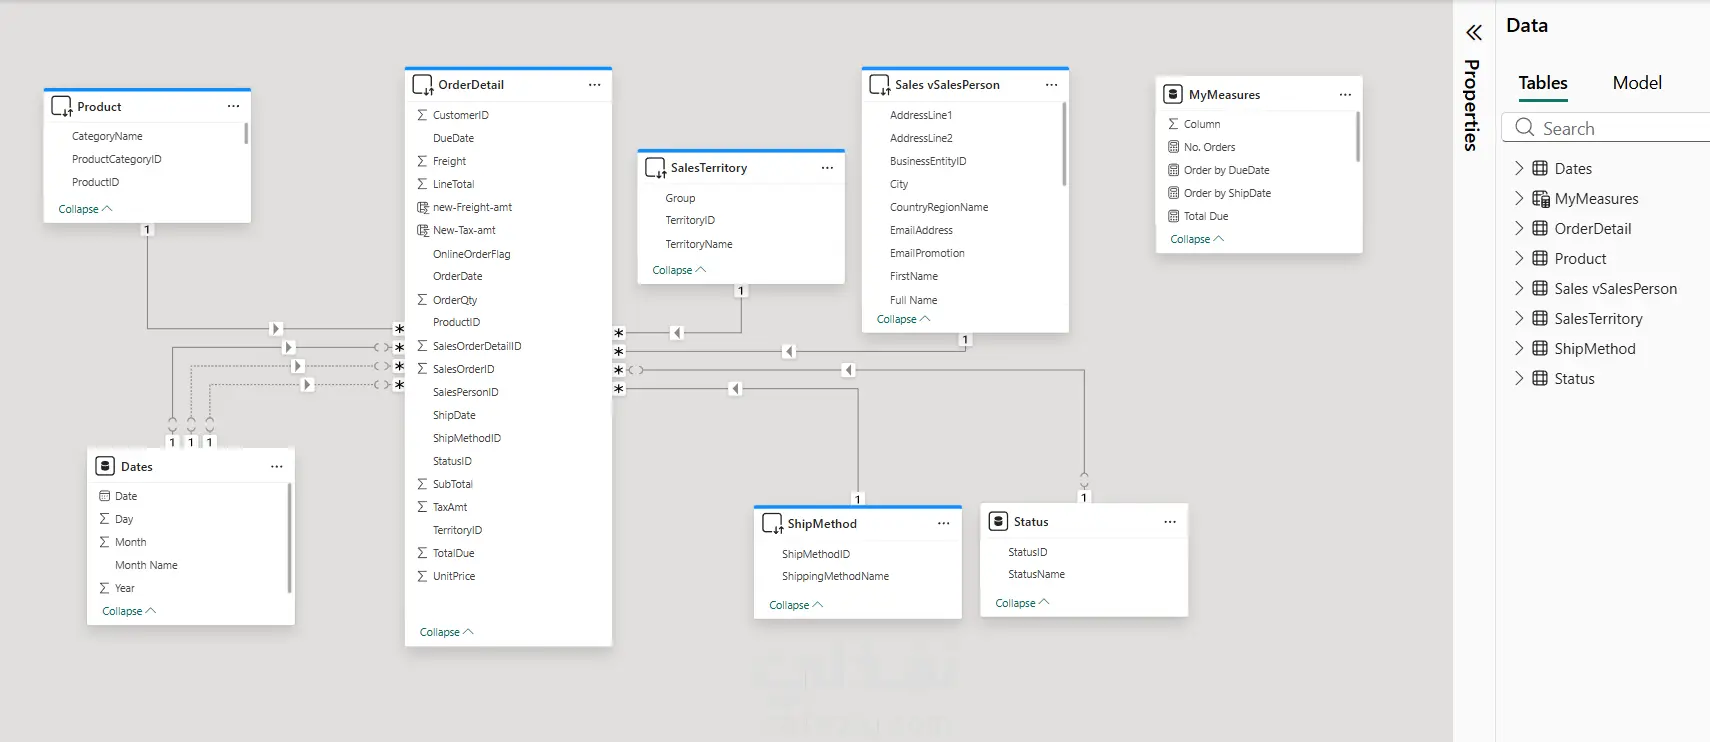Expand OrderDetail in the Data pane
Image resolution: width=1710 pixels, height=742 pixels.
point(1519,228)
